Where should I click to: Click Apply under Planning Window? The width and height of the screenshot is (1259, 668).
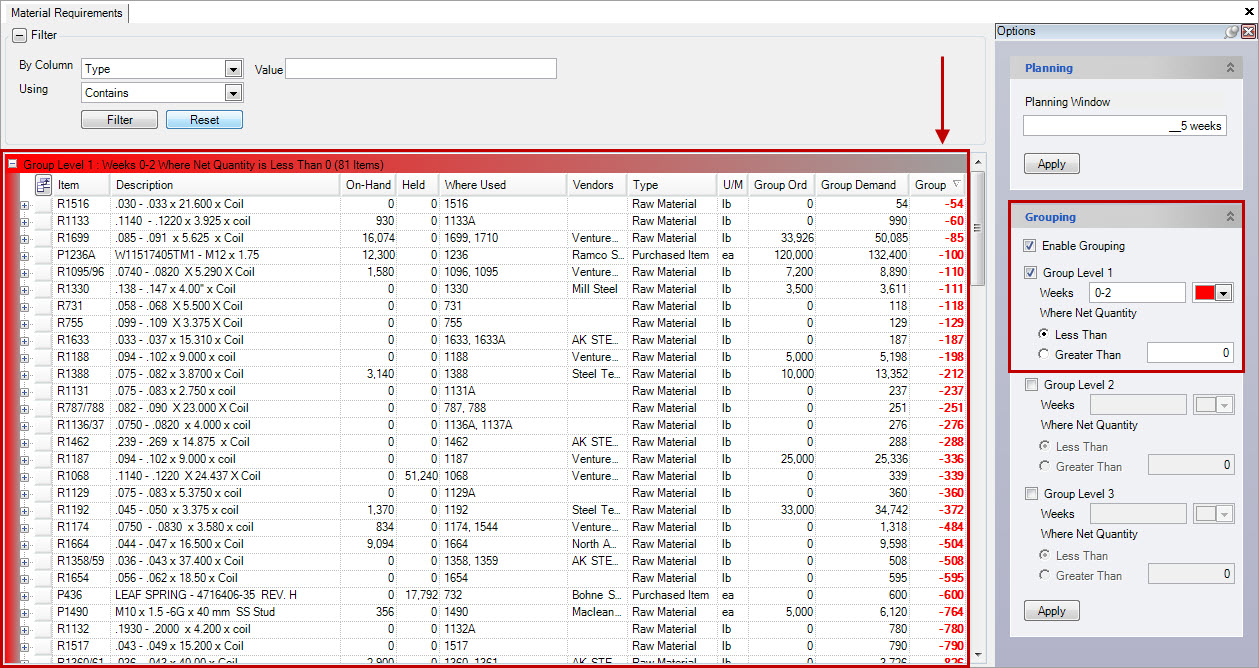tap(1051, 164)
